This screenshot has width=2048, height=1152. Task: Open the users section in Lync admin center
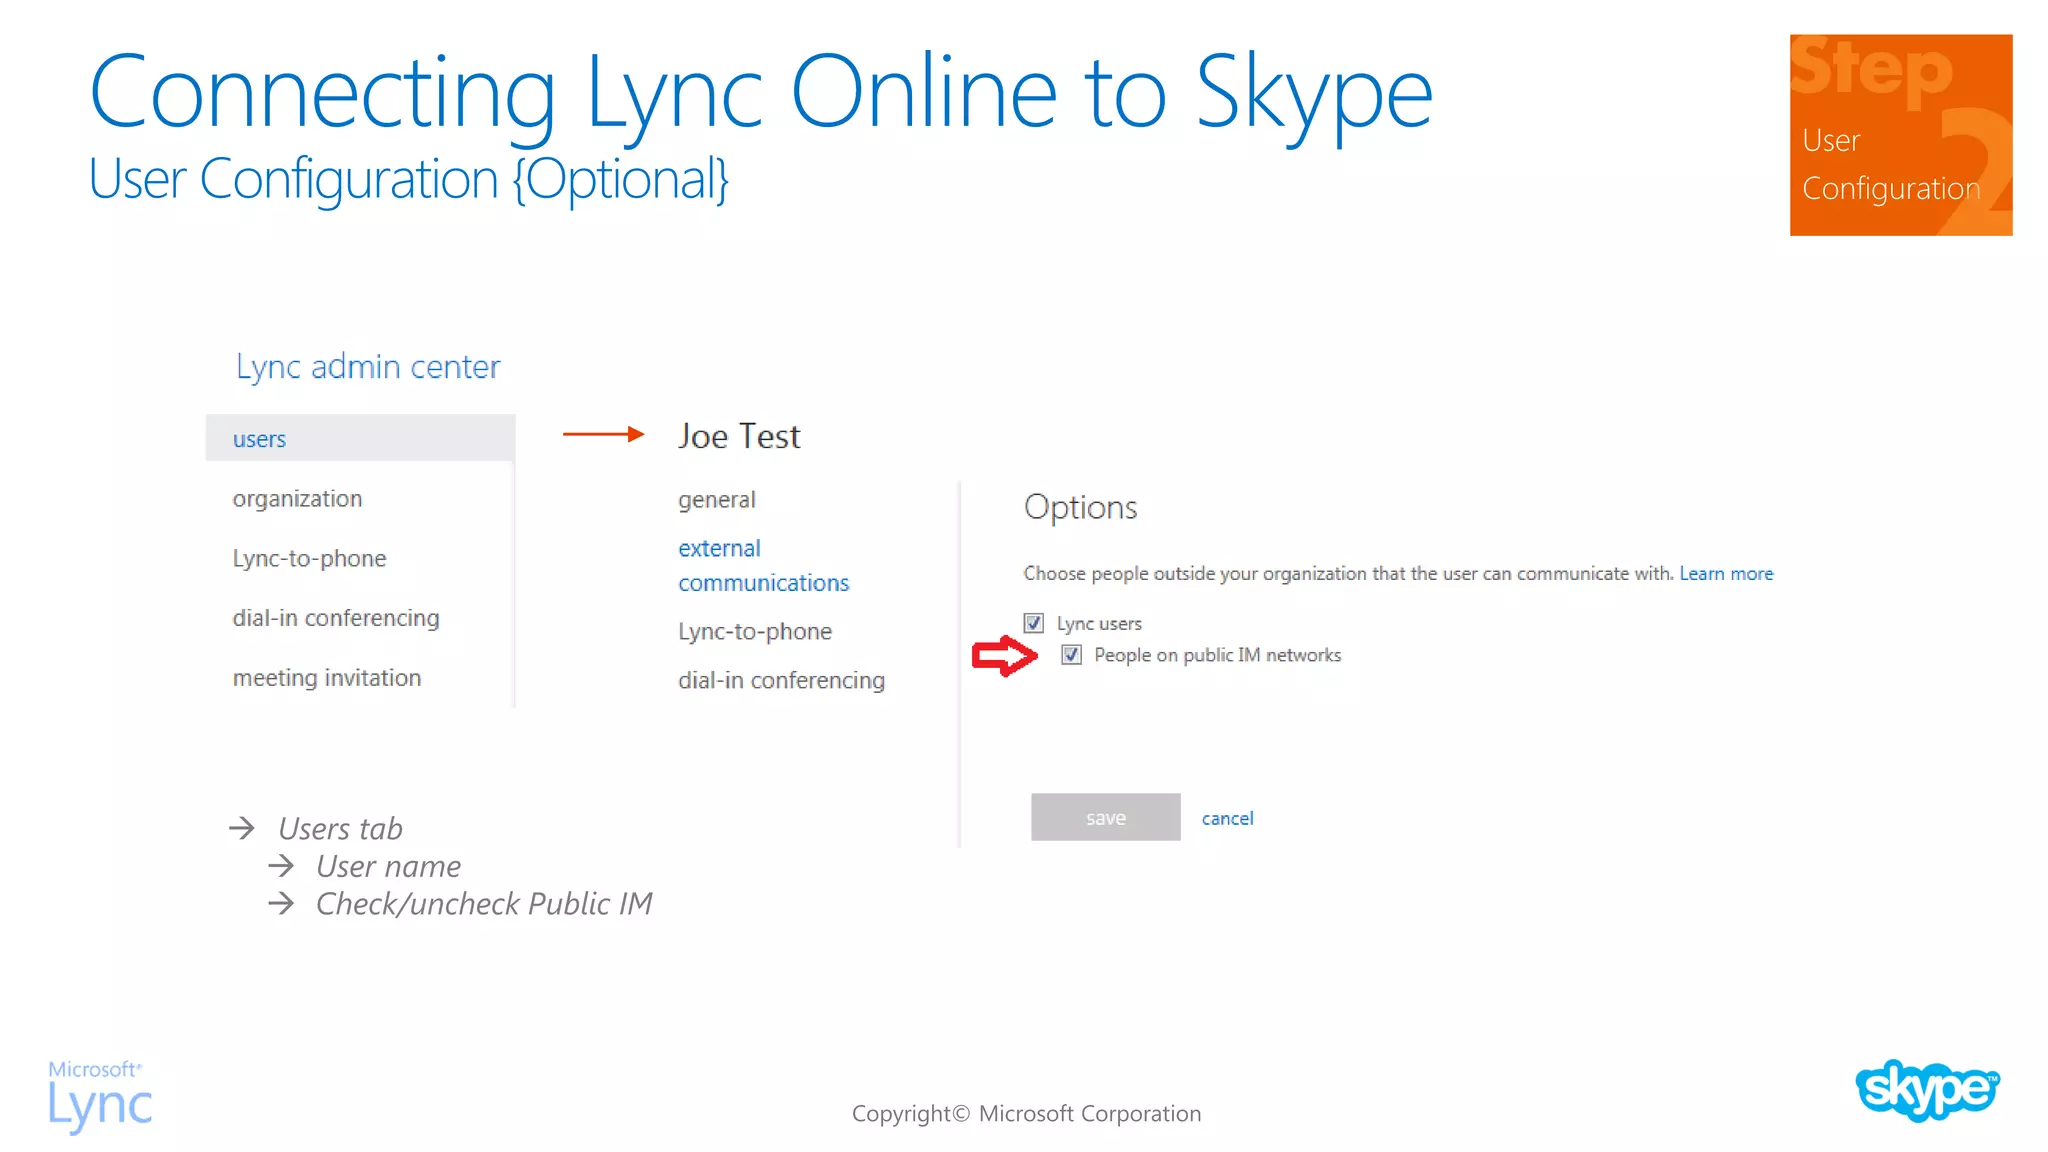(x=360, y=438)
